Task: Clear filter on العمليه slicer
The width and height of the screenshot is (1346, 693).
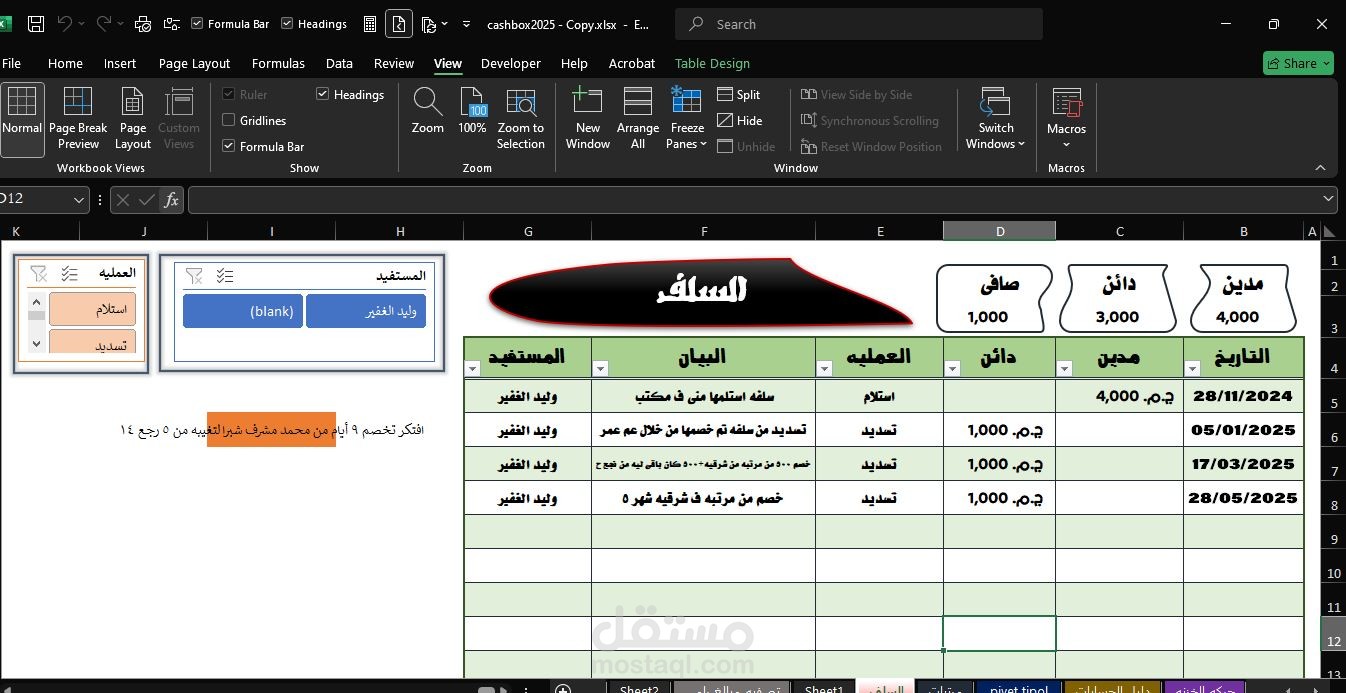Action: click(x=39, y=273)
